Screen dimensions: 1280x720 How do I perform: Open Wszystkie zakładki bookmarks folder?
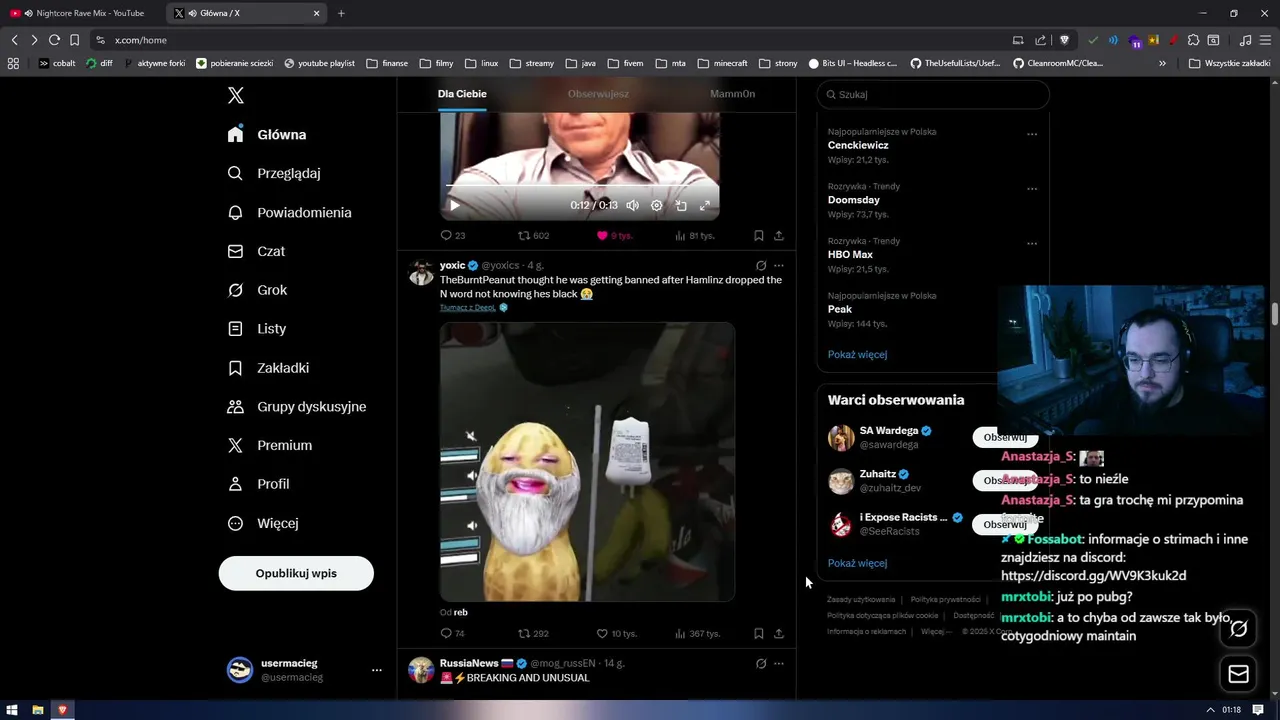tap(1229, 63)
